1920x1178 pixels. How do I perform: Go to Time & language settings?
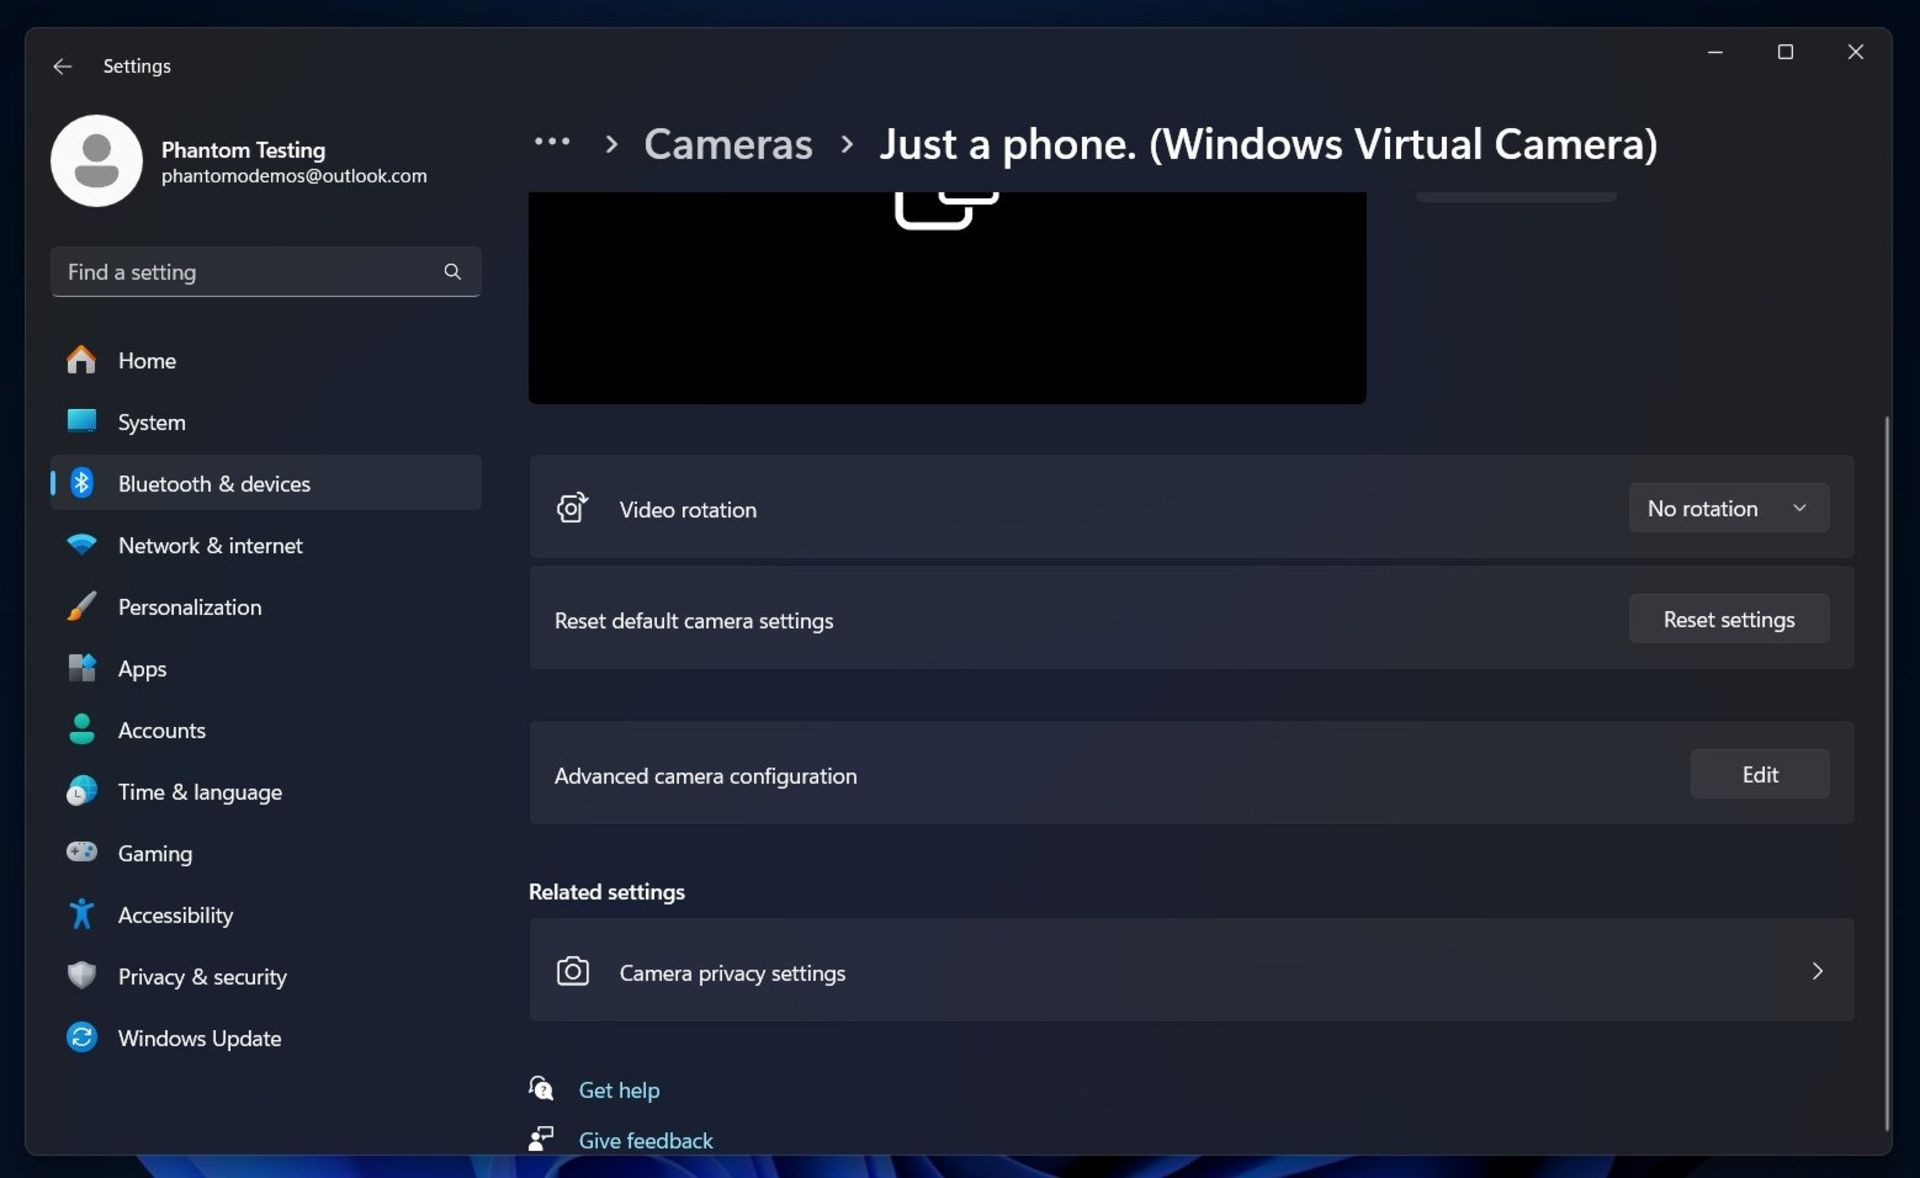pos(199,792)
